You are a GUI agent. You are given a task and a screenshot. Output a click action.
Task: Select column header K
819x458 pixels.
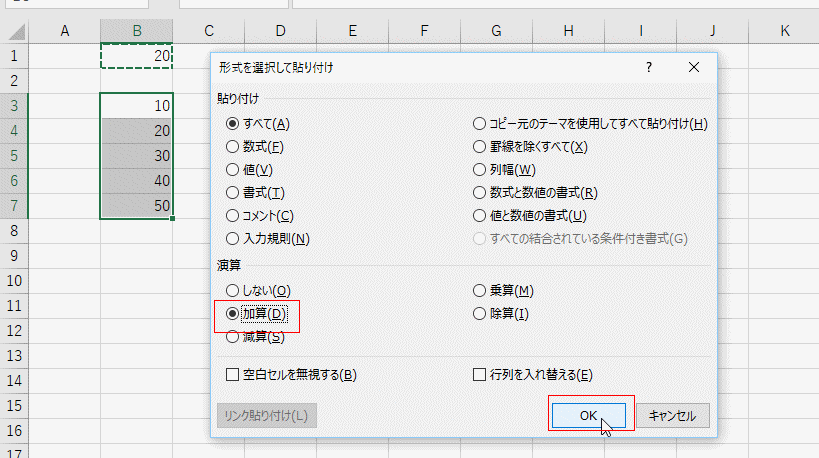pyautogui.click(x=785, y=31)
